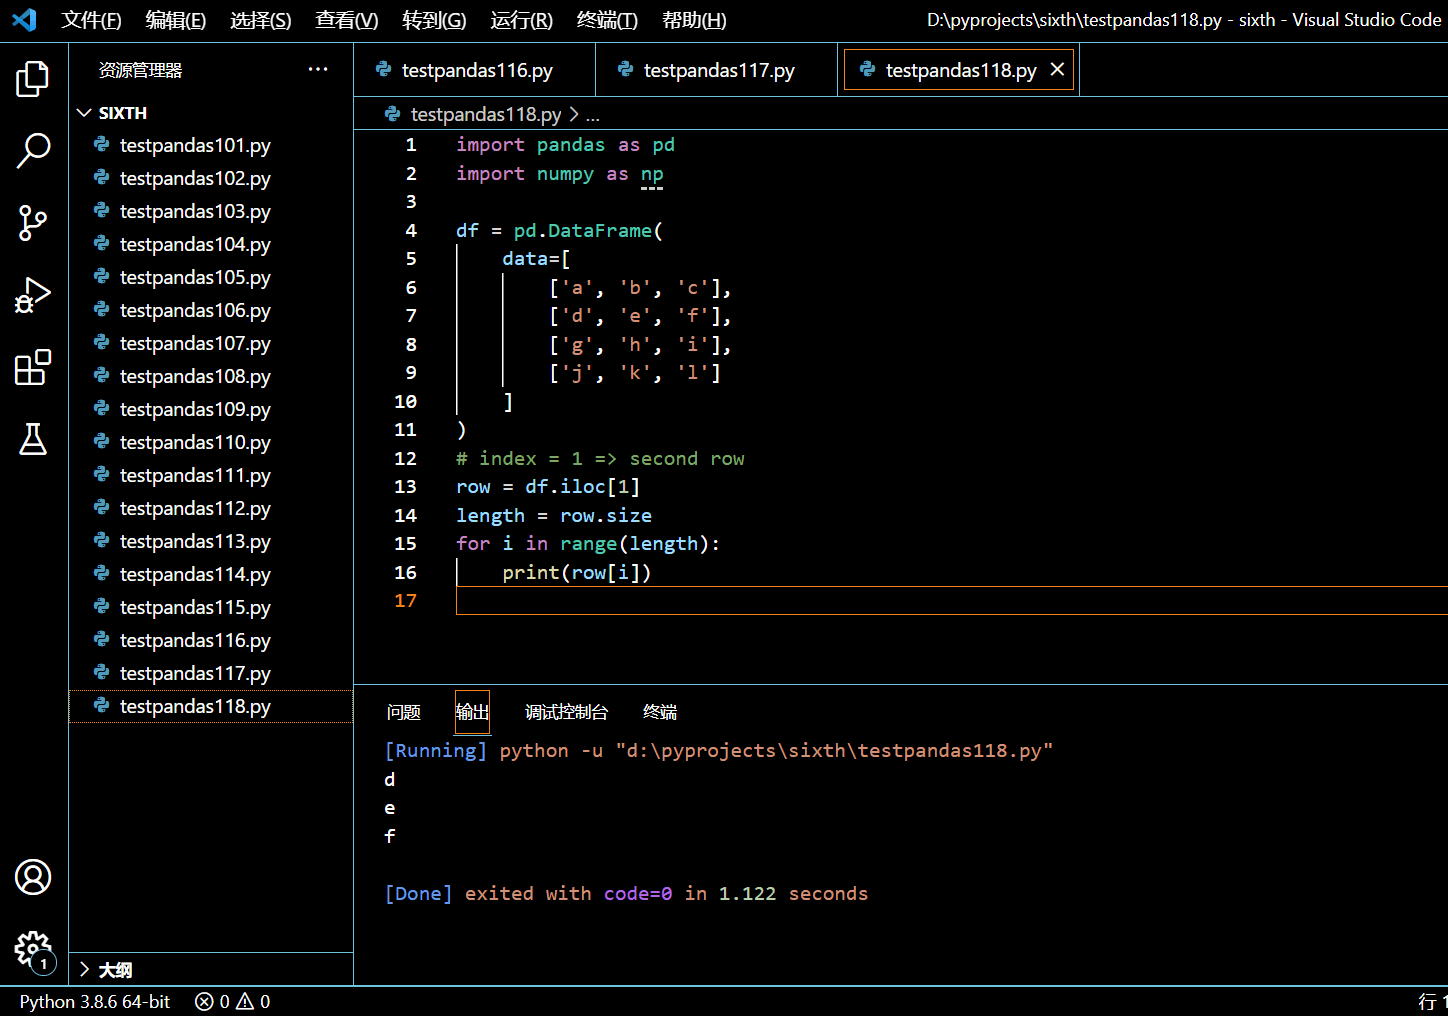This screenshot has height=1016, width=1448.
Task: Open testpandas108.py in file tree
Action: (x=211, y=376)
